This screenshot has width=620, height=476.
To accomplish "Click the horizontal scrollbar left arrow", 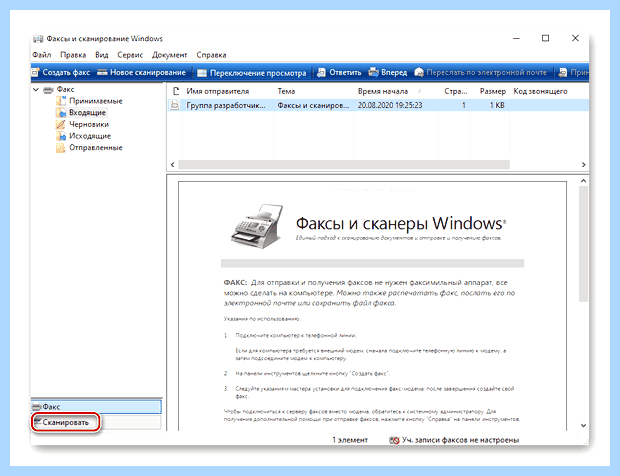I will point(172,164).
